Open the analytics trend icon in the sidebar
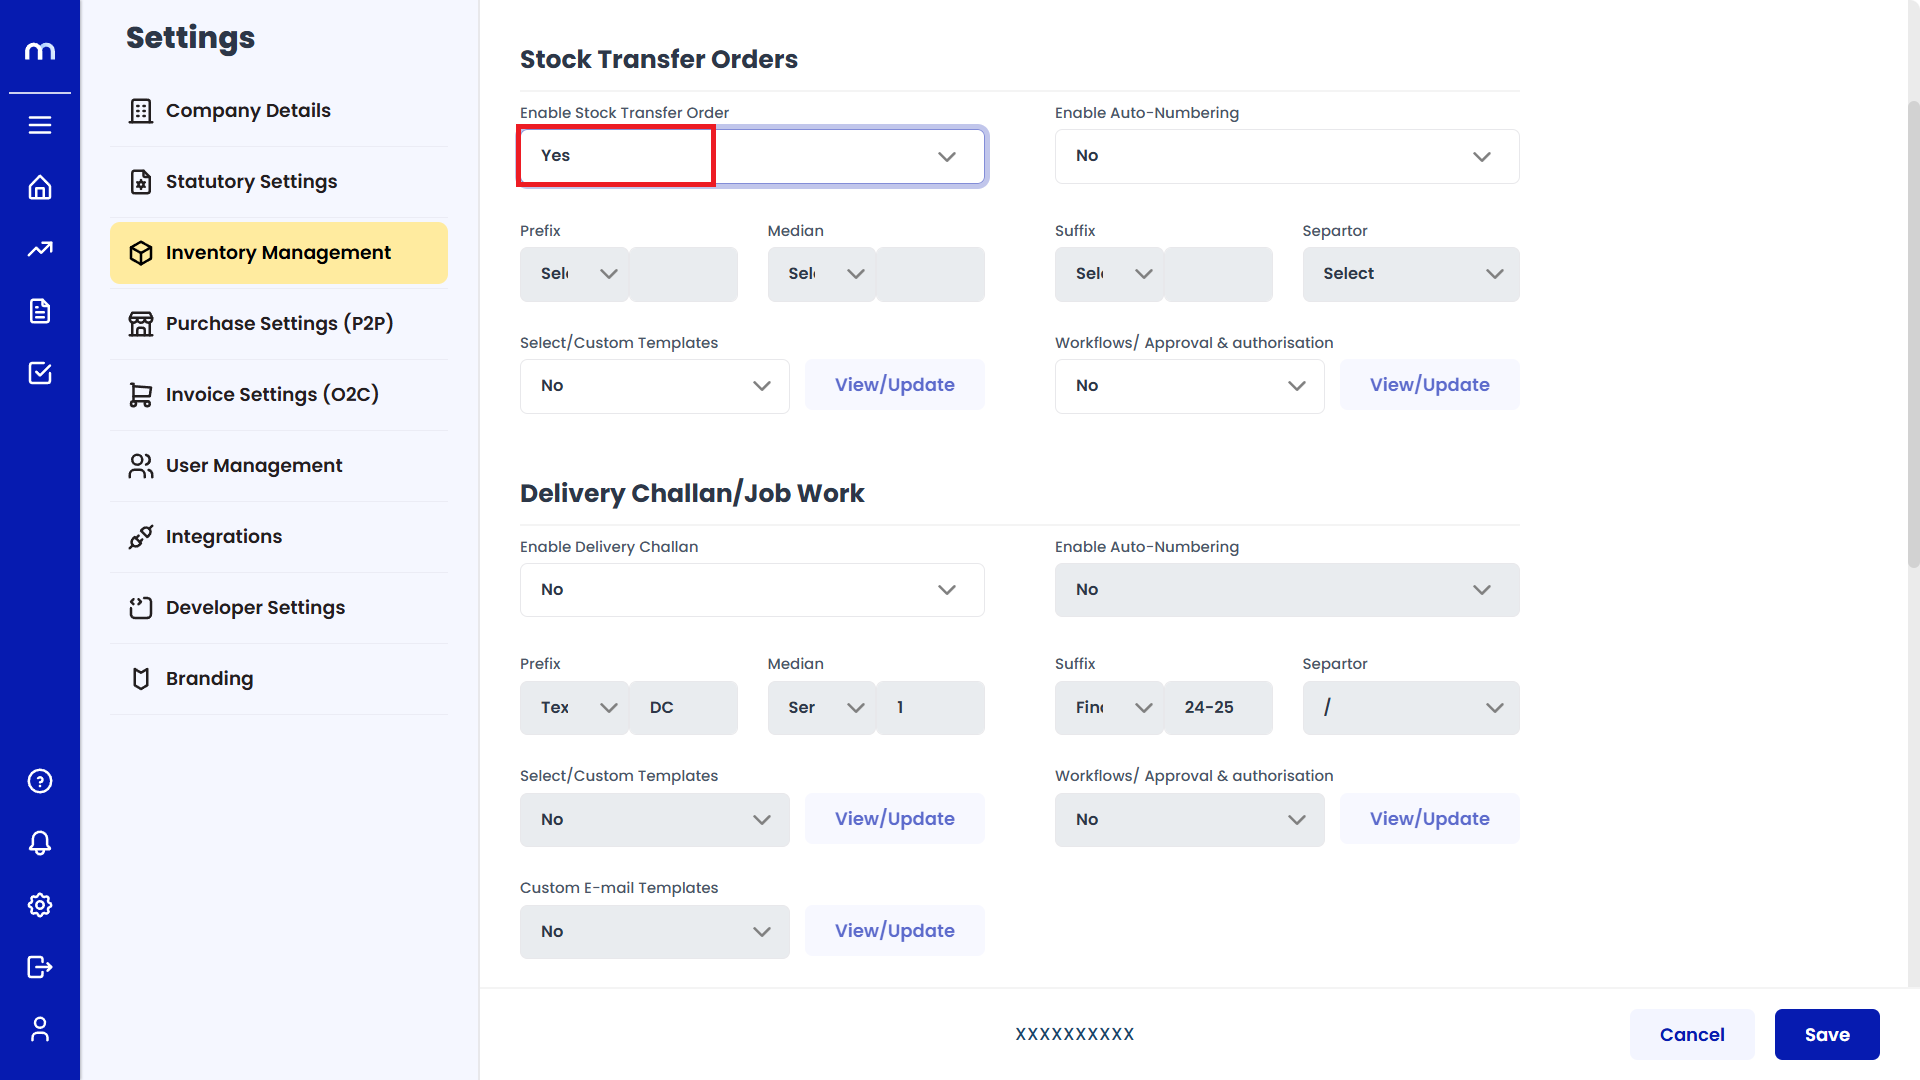The width and height of the screenshot is (1920, 1080). [x=40, y=249]
